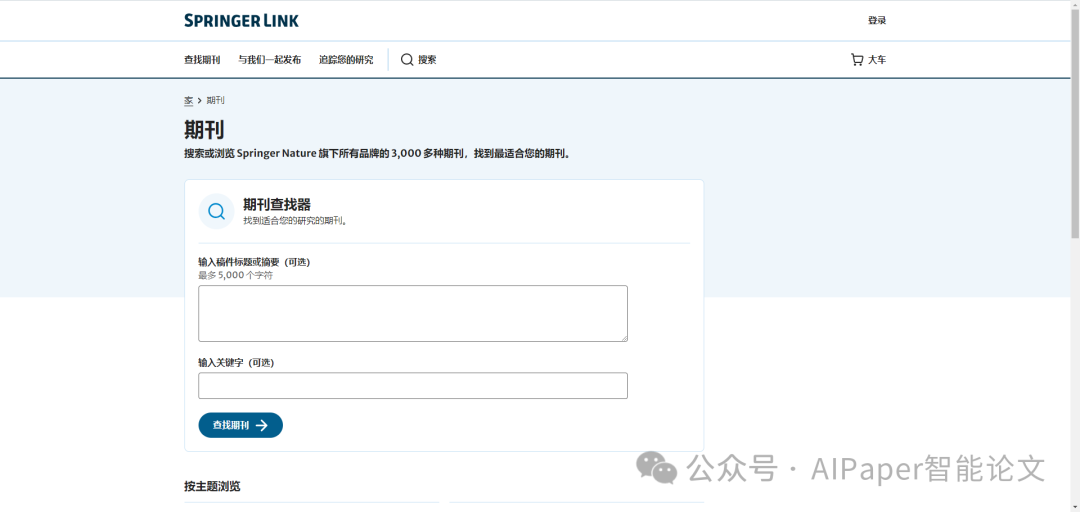Click the arrow icon on 查找期刊 button
The width and height of the screenshot is (1080, 512).
point(261,425)
